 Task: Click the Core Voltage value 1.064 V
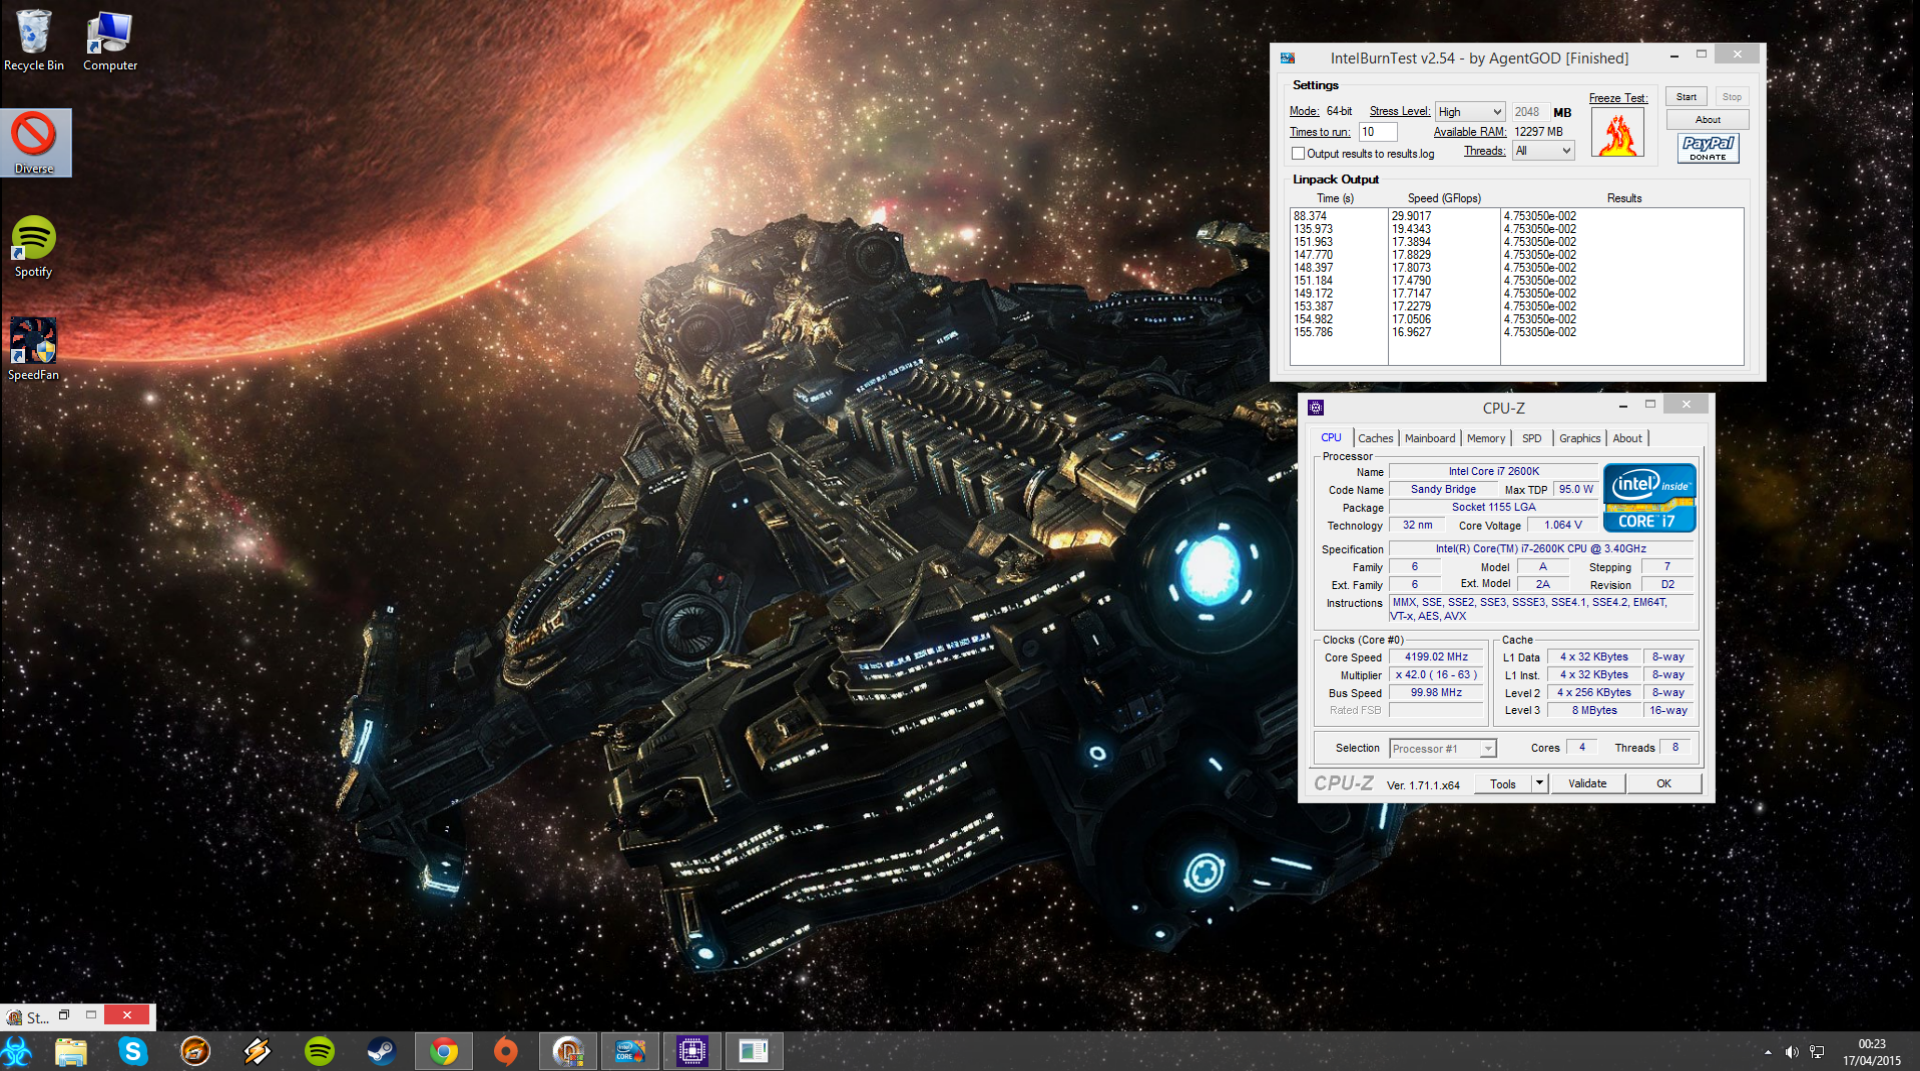tap(1563, 525)
